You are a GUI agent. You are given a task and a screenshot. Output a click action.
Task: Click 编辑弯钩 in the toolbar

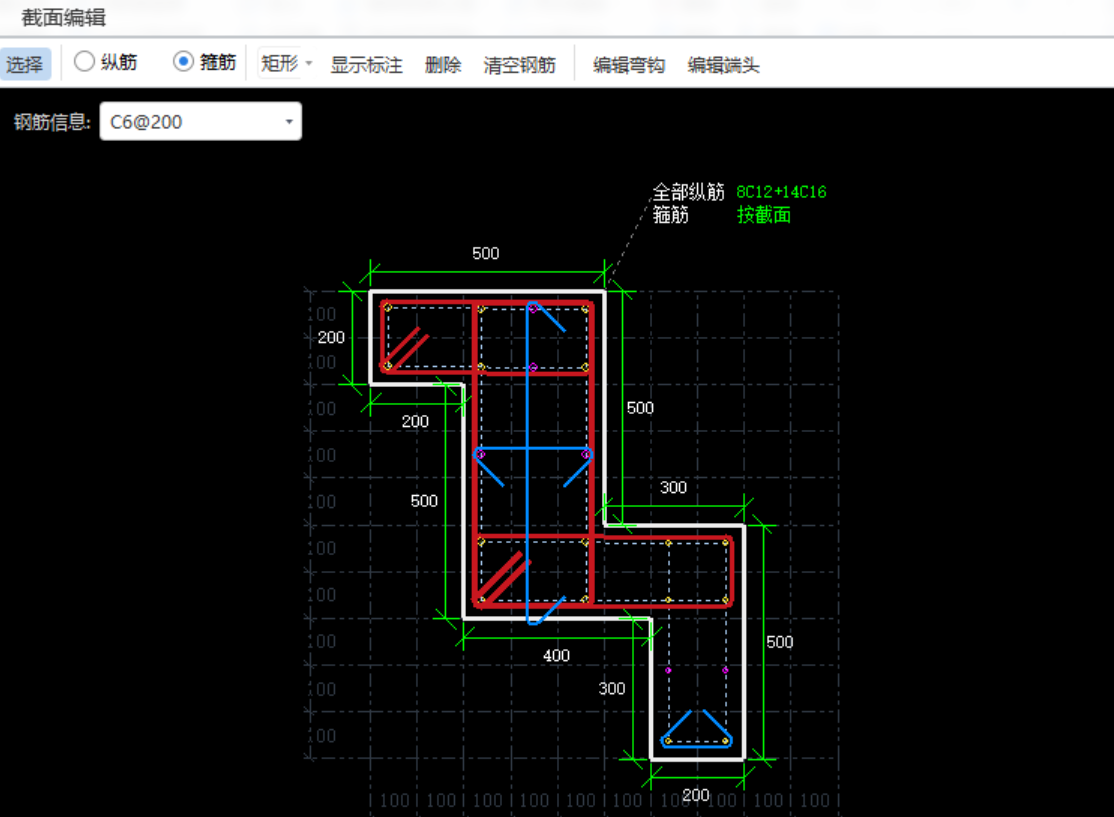click(629, 65)
